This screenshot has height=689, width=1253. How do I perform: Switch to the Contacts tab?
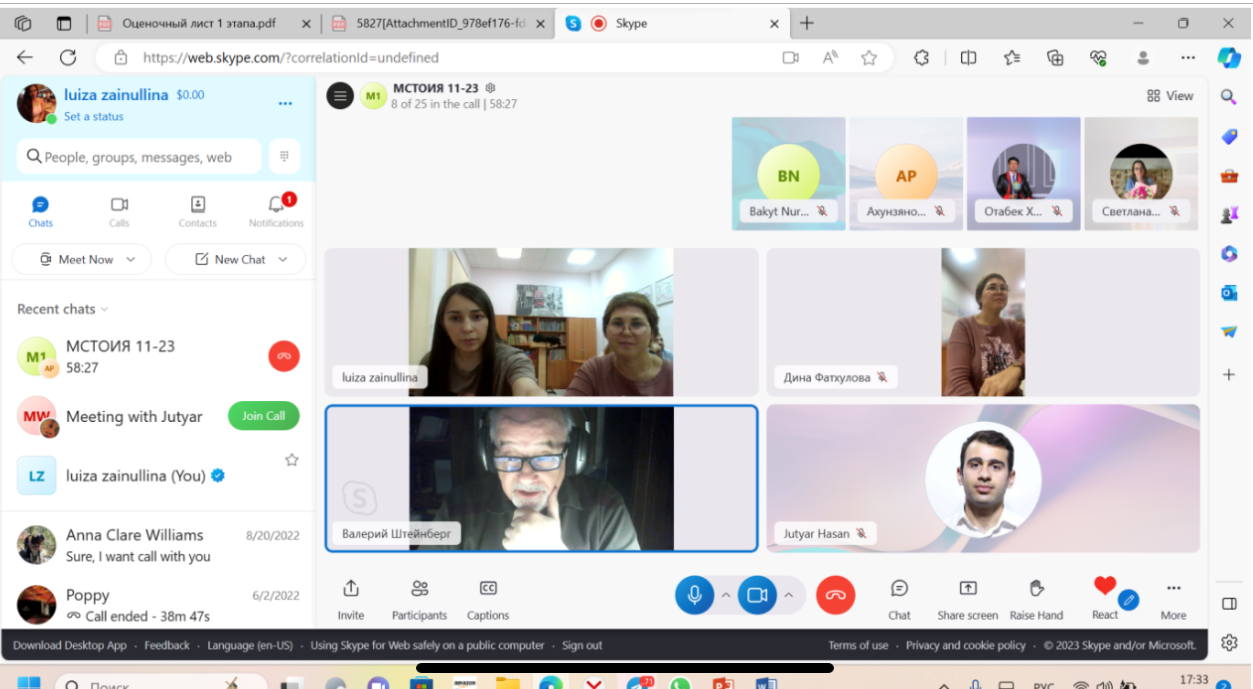point(197,211)
